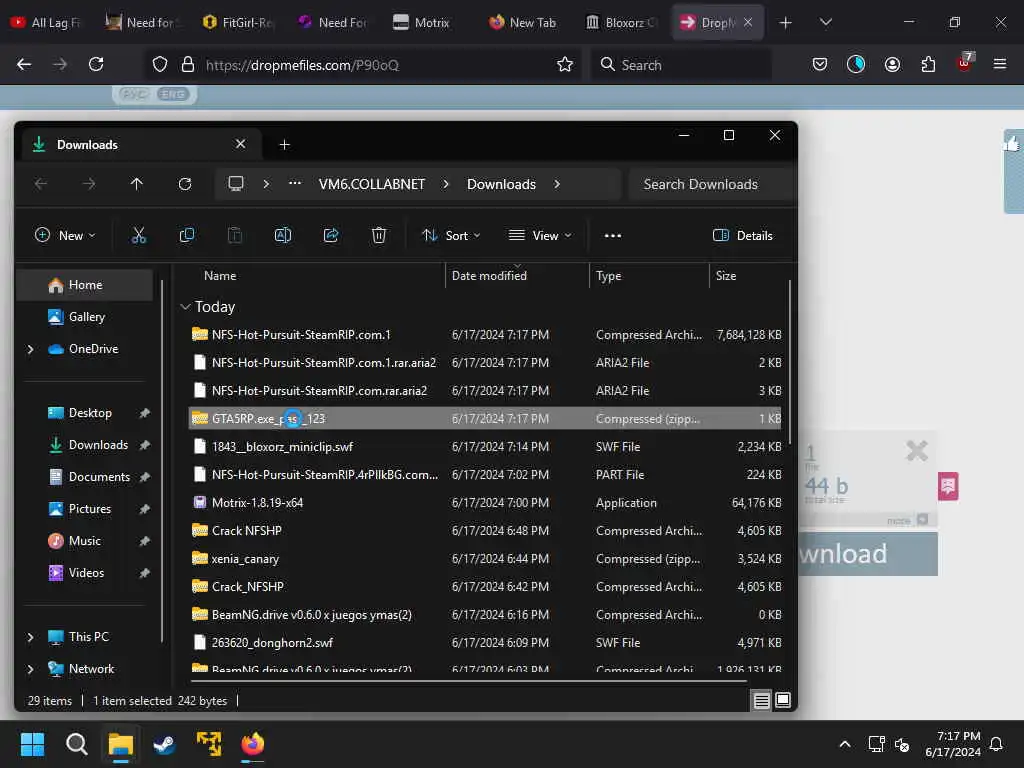
Task: Click the Explorer Back arrow button
Action: point(40,184)
